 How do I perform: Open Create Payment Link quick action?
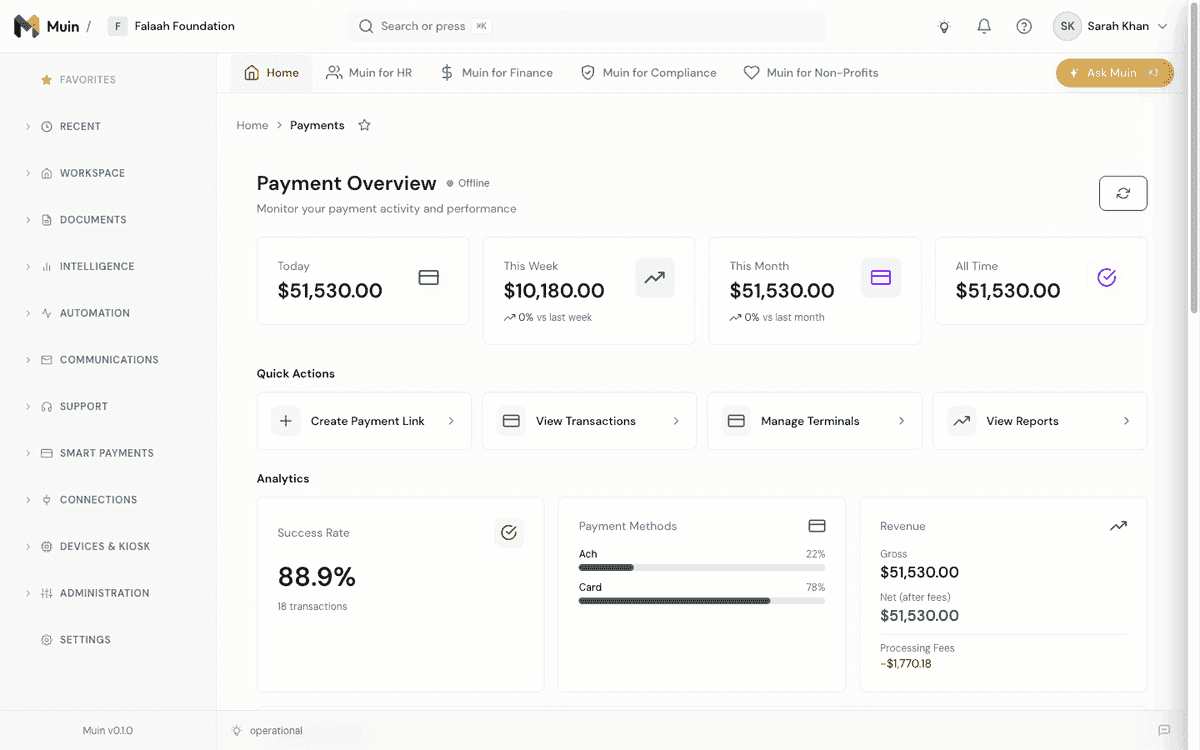[364, 421]
